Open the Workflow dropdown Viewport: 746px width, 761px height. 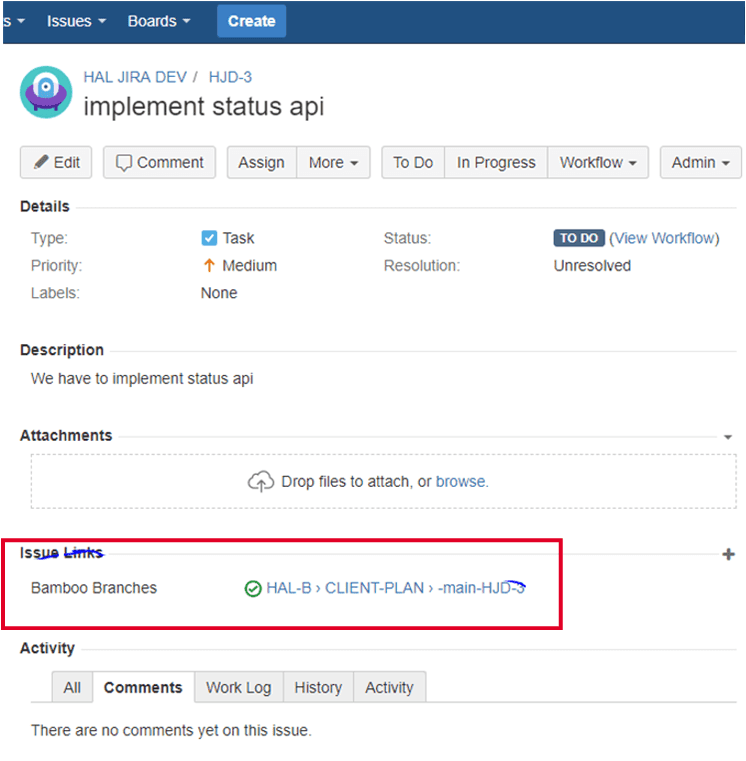click(x=598, y=163)
